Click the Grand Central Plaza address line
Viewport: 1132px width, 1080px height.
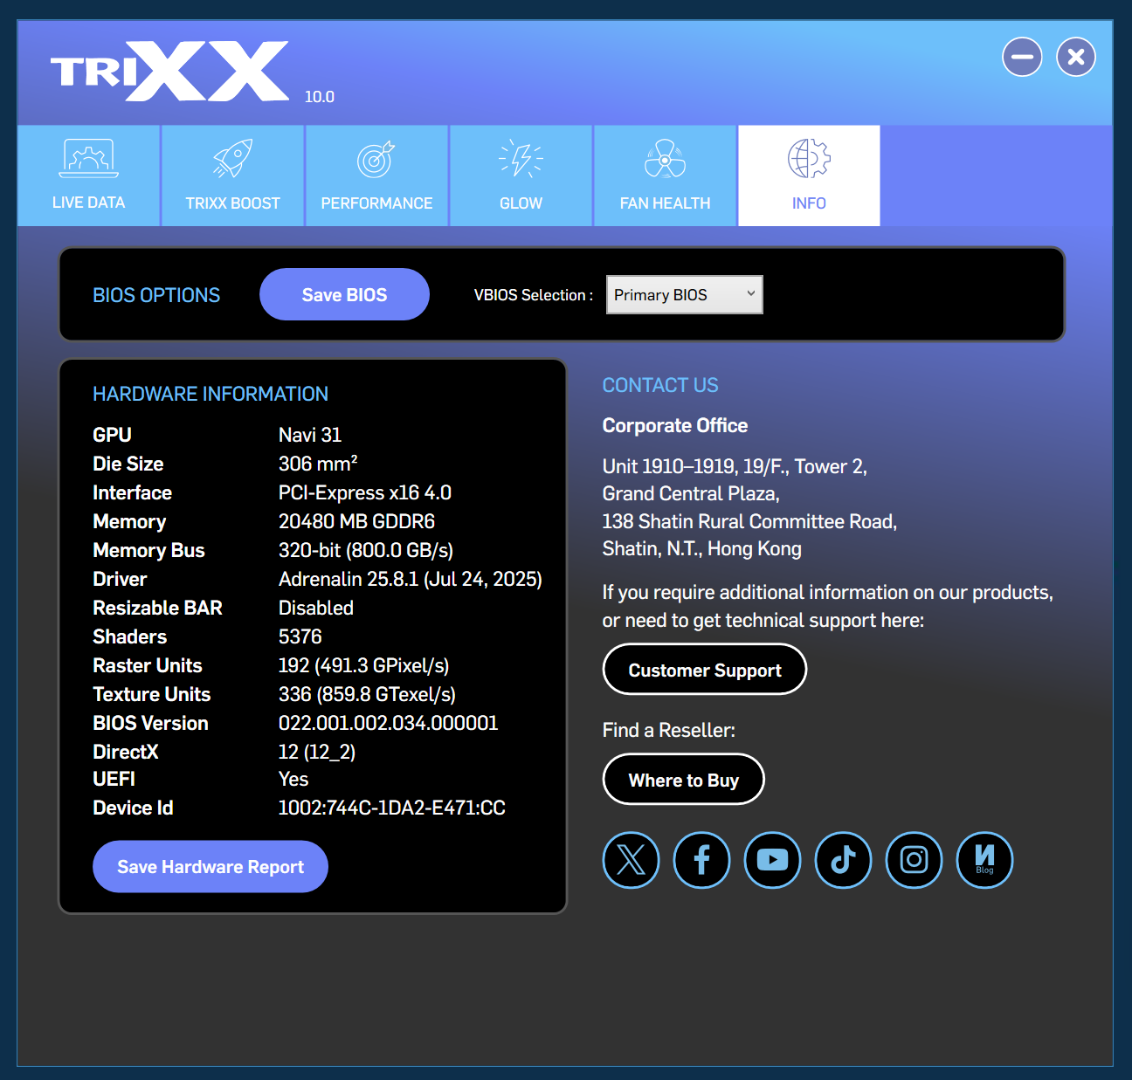point(691,494)
